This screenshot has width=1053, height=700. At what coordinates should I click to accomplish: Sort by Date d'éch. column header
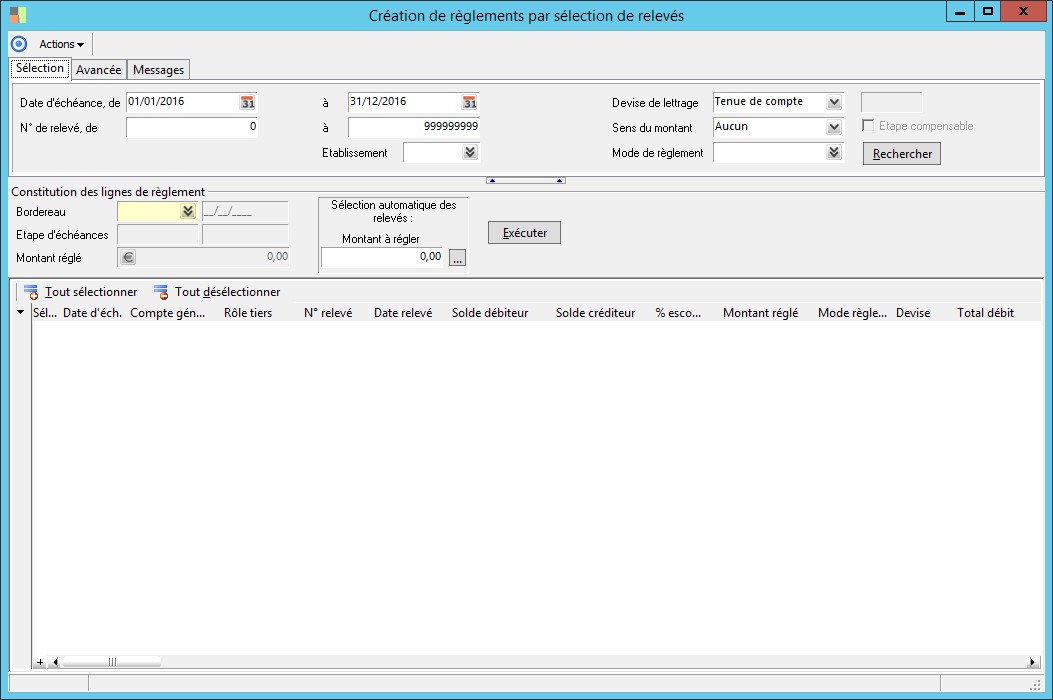point(93,313)
